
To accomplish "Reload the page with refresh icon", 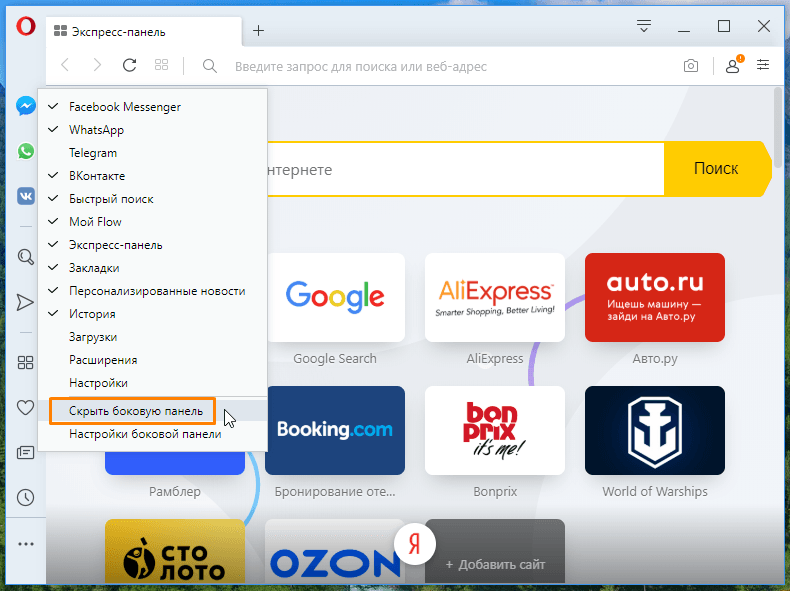I will point(129,64).
